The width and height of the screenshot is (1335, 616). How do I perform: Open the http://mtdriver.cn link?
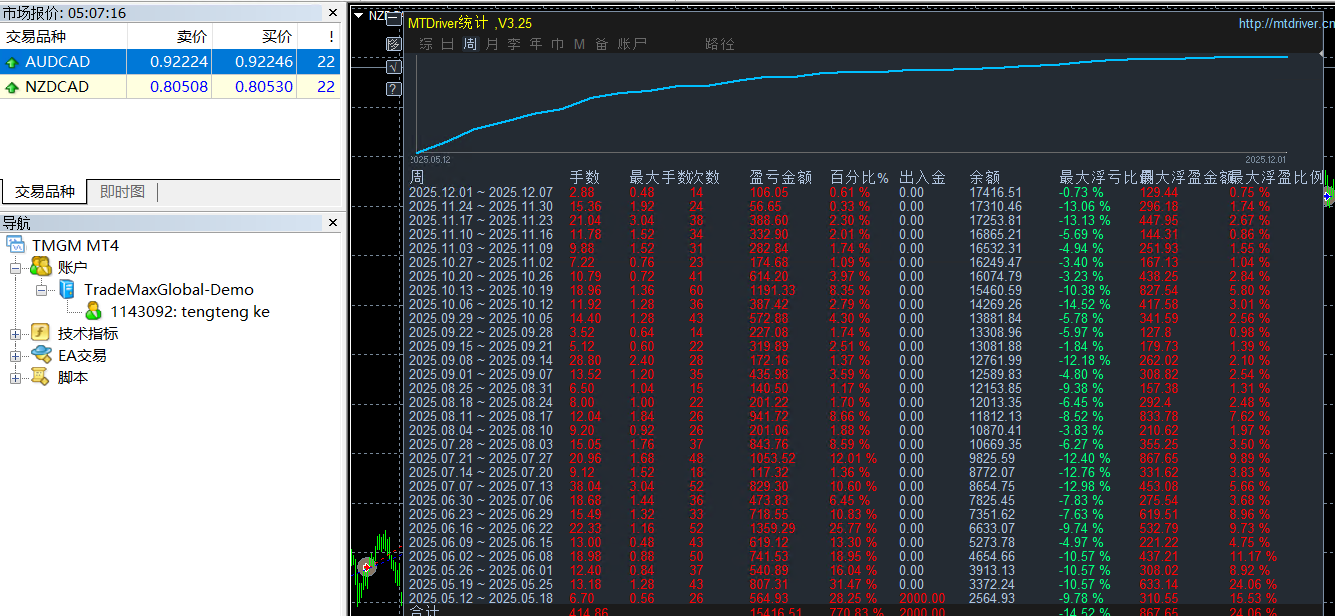[1286, 23]
